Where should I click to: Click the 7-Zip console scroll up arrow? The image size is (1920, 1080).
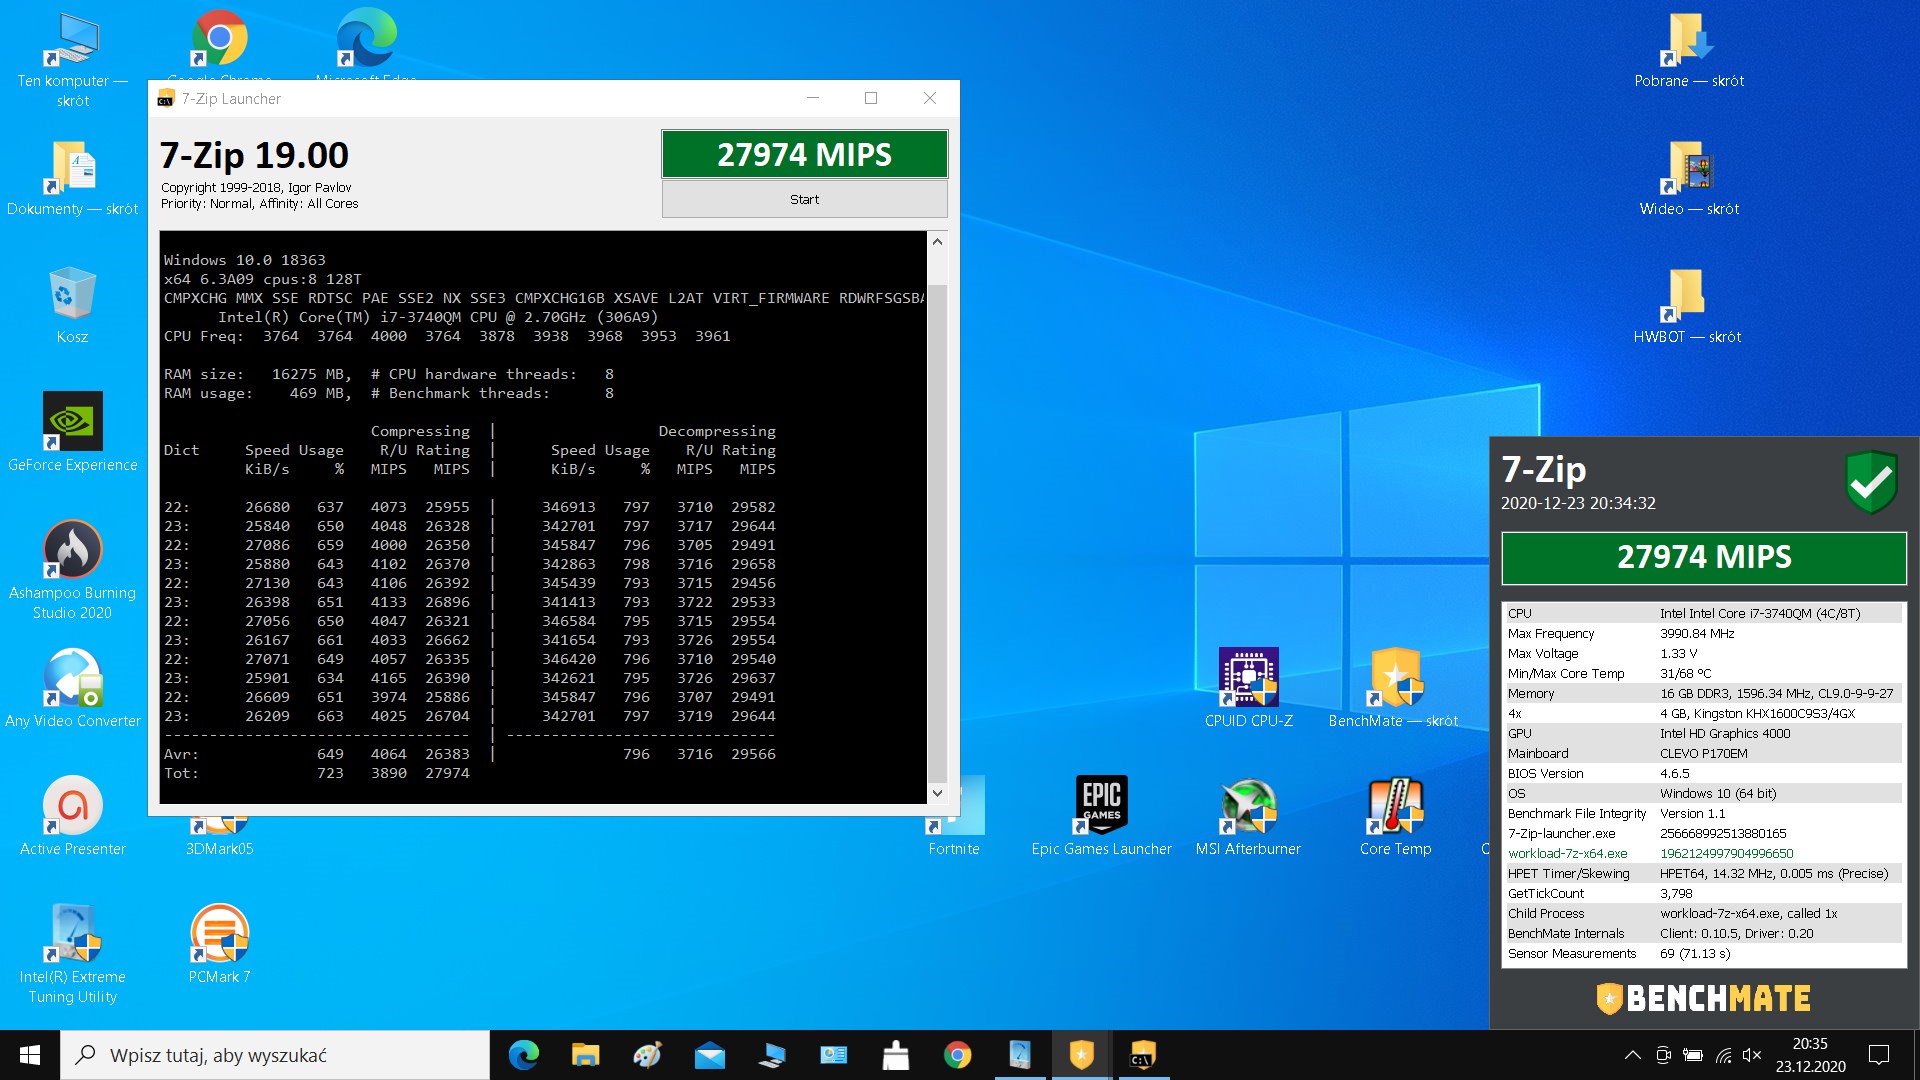click(x=937, y=242)
